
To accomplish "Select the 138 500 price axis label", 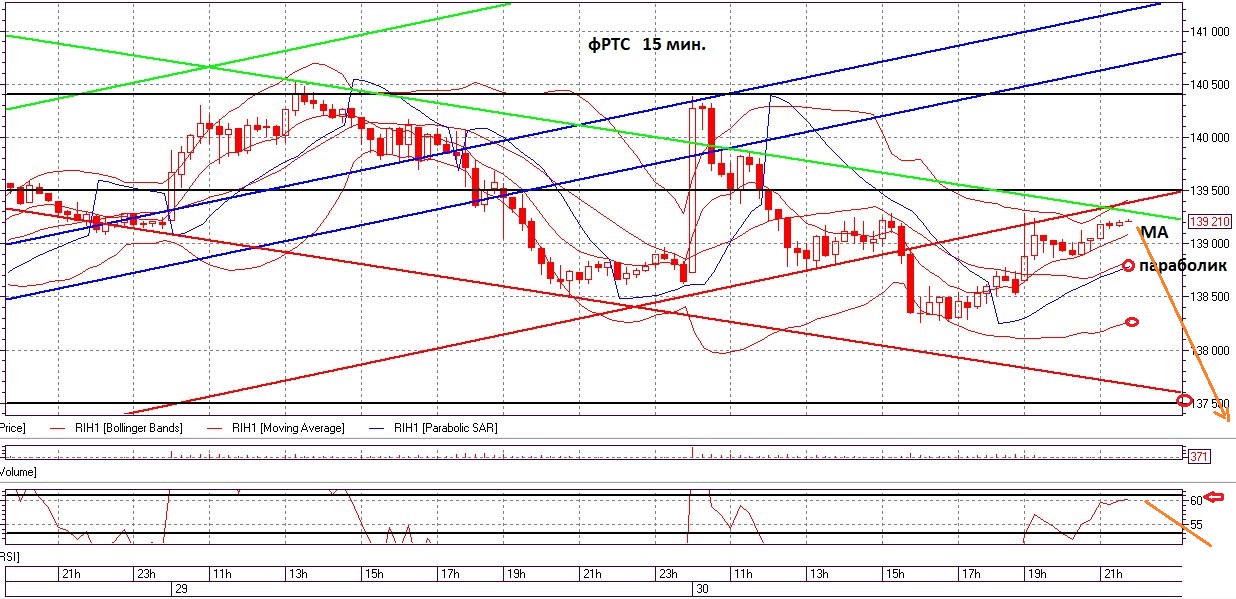I will [x=1210, y=297].
